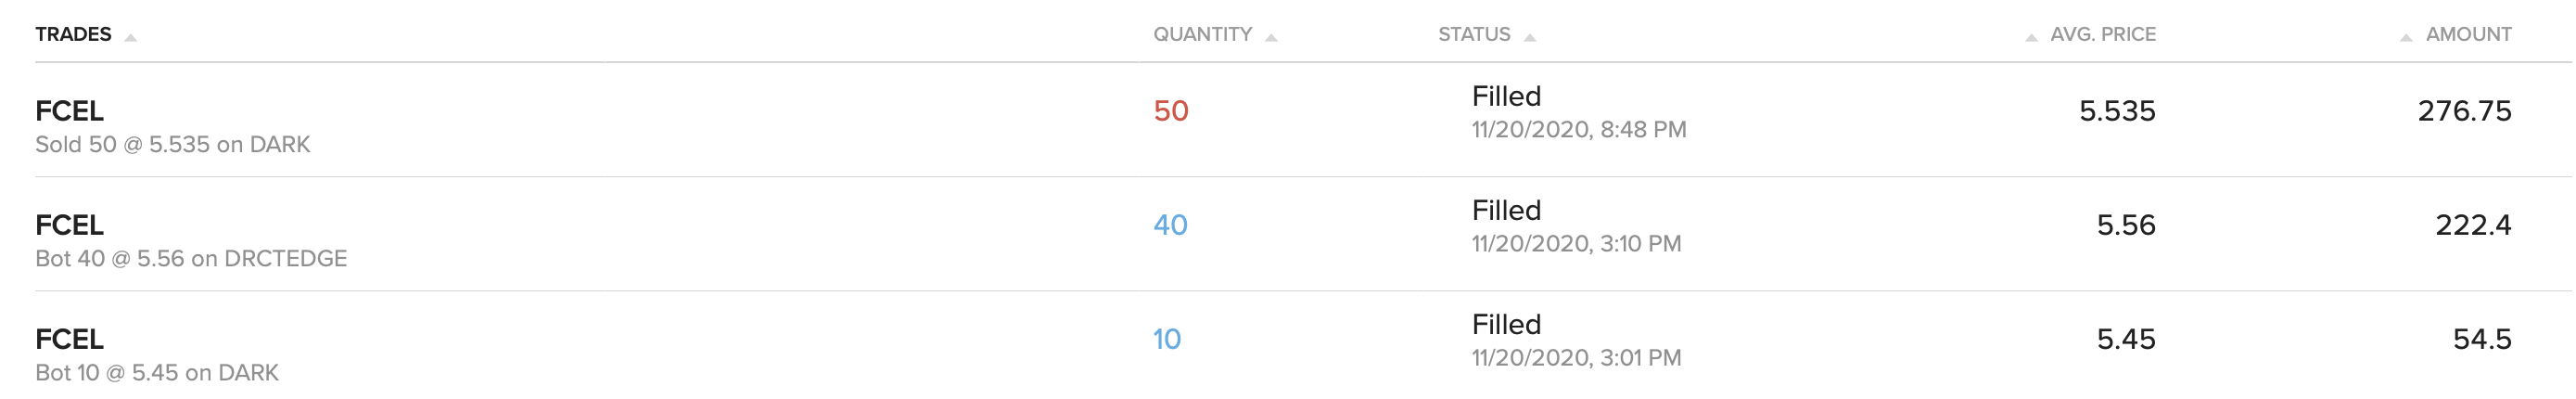2576x399 pixels.
Task: Click the sort arrow next to QUANTITY
Action: 1271,38
